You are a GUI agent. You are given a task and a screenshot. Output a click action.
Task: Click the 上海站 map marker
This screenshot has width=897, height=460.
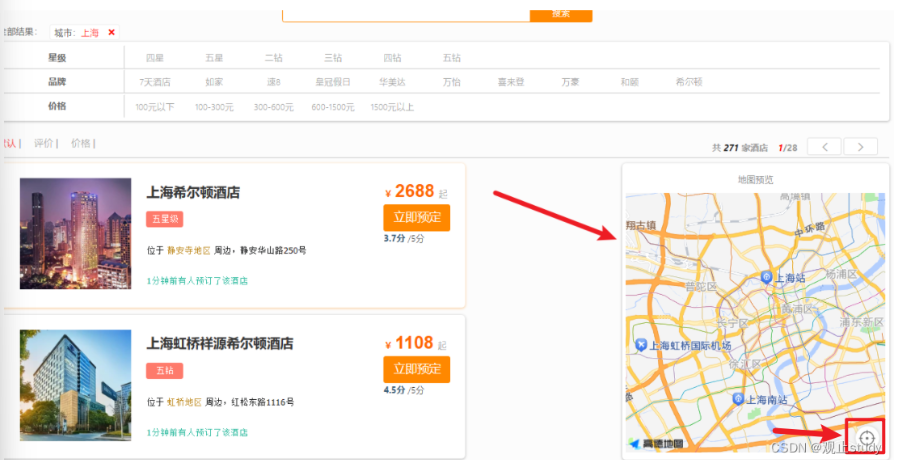pos(767,277)
